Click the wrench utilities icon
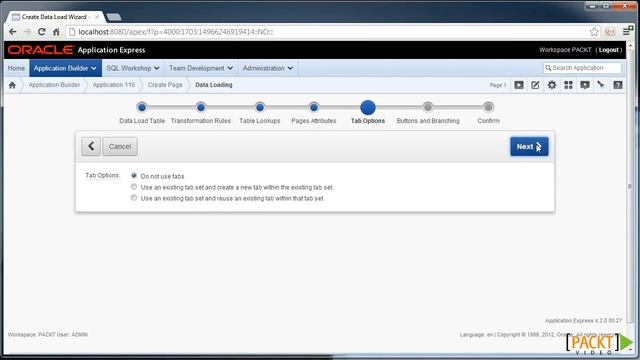The image size is (640, 360). [601, 85]
